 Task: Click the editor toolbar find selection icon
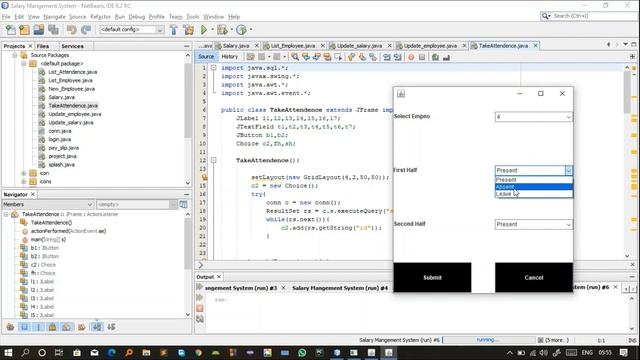pyautogui.click(x=295, y=57)
